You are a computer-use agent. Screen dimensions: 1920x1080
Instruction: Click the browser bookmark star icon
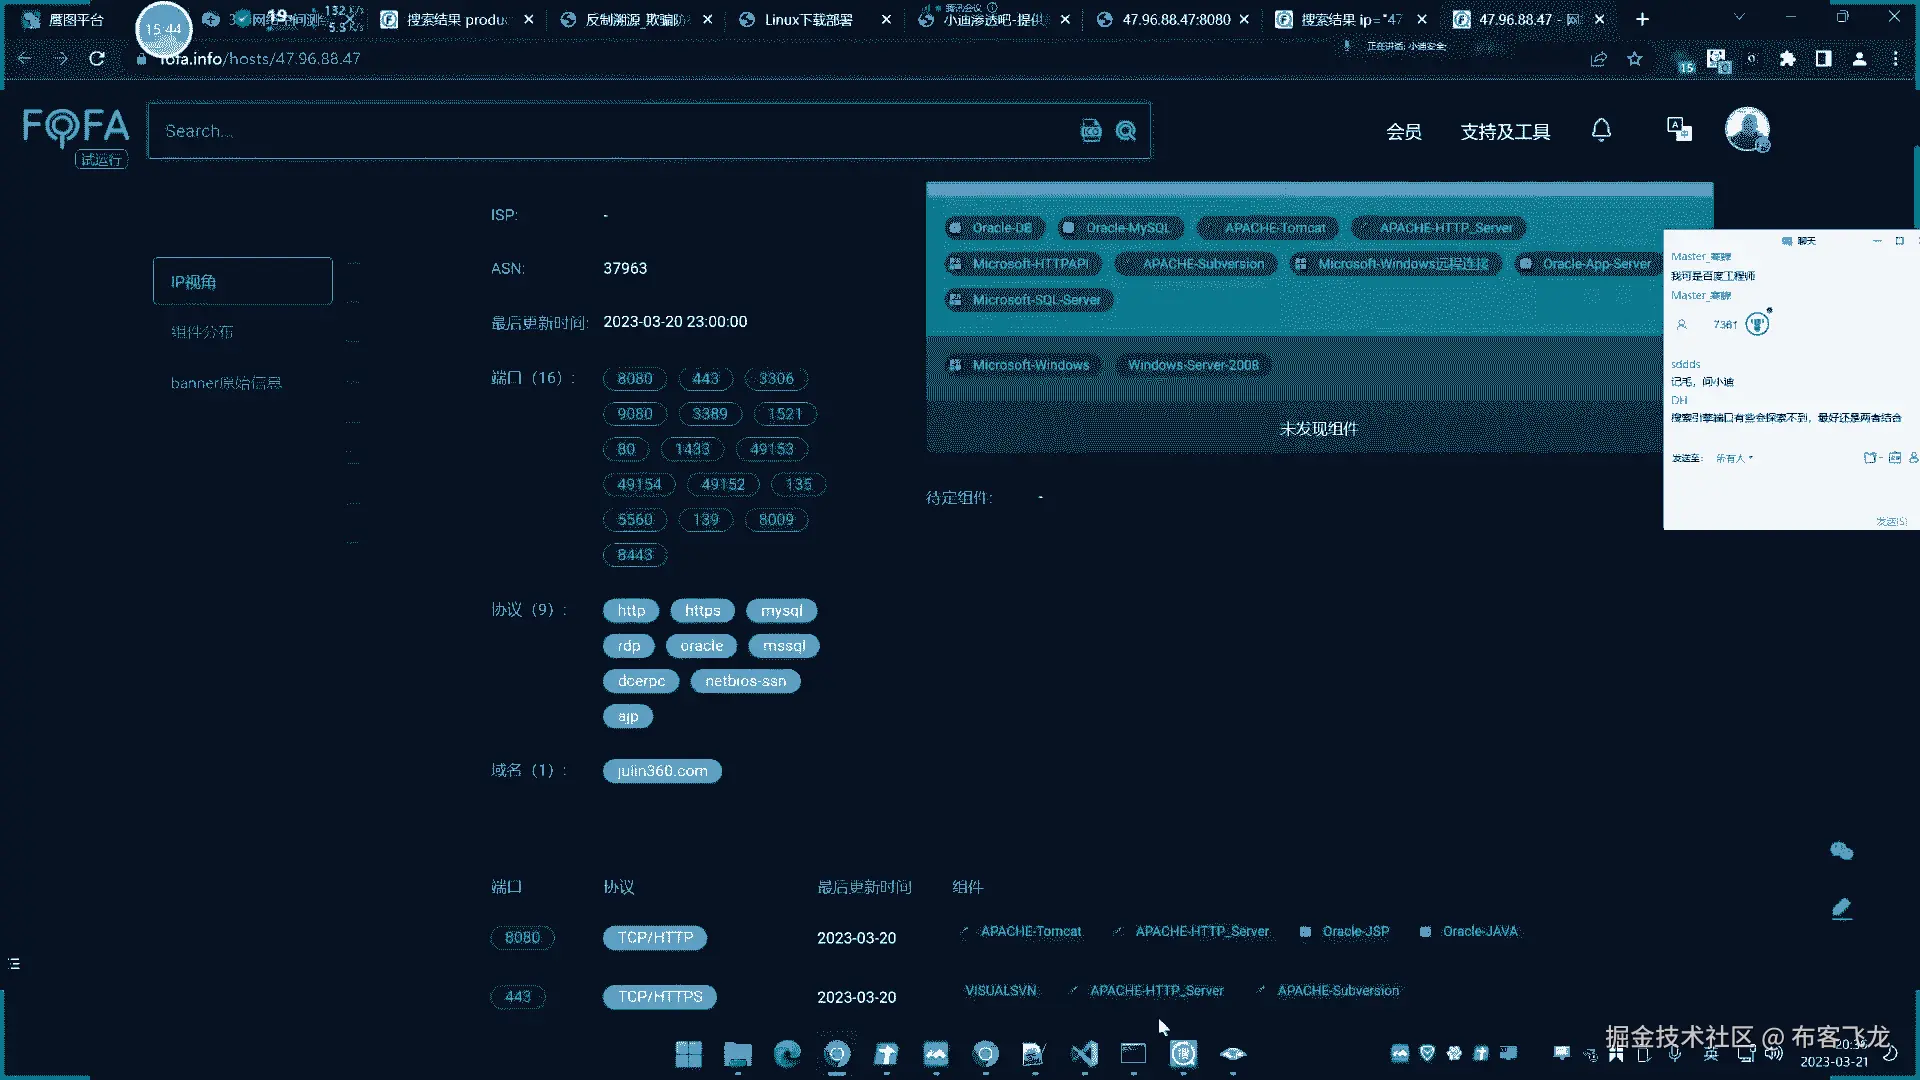point(1635,59)
